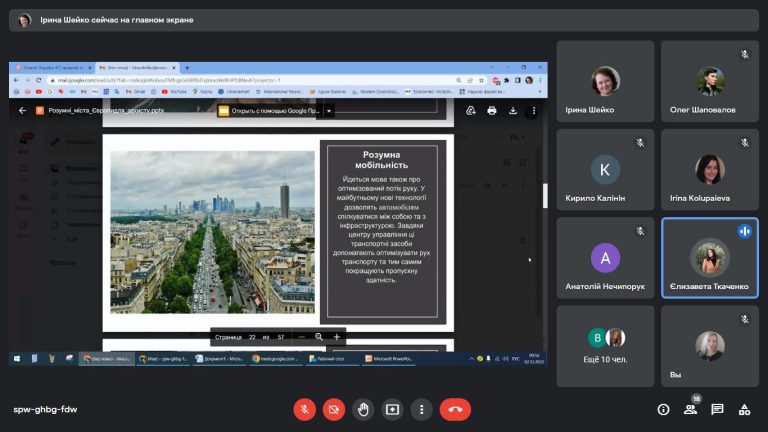
Task: Select Кирило Калінін participant tile
Action: (605, 169)
